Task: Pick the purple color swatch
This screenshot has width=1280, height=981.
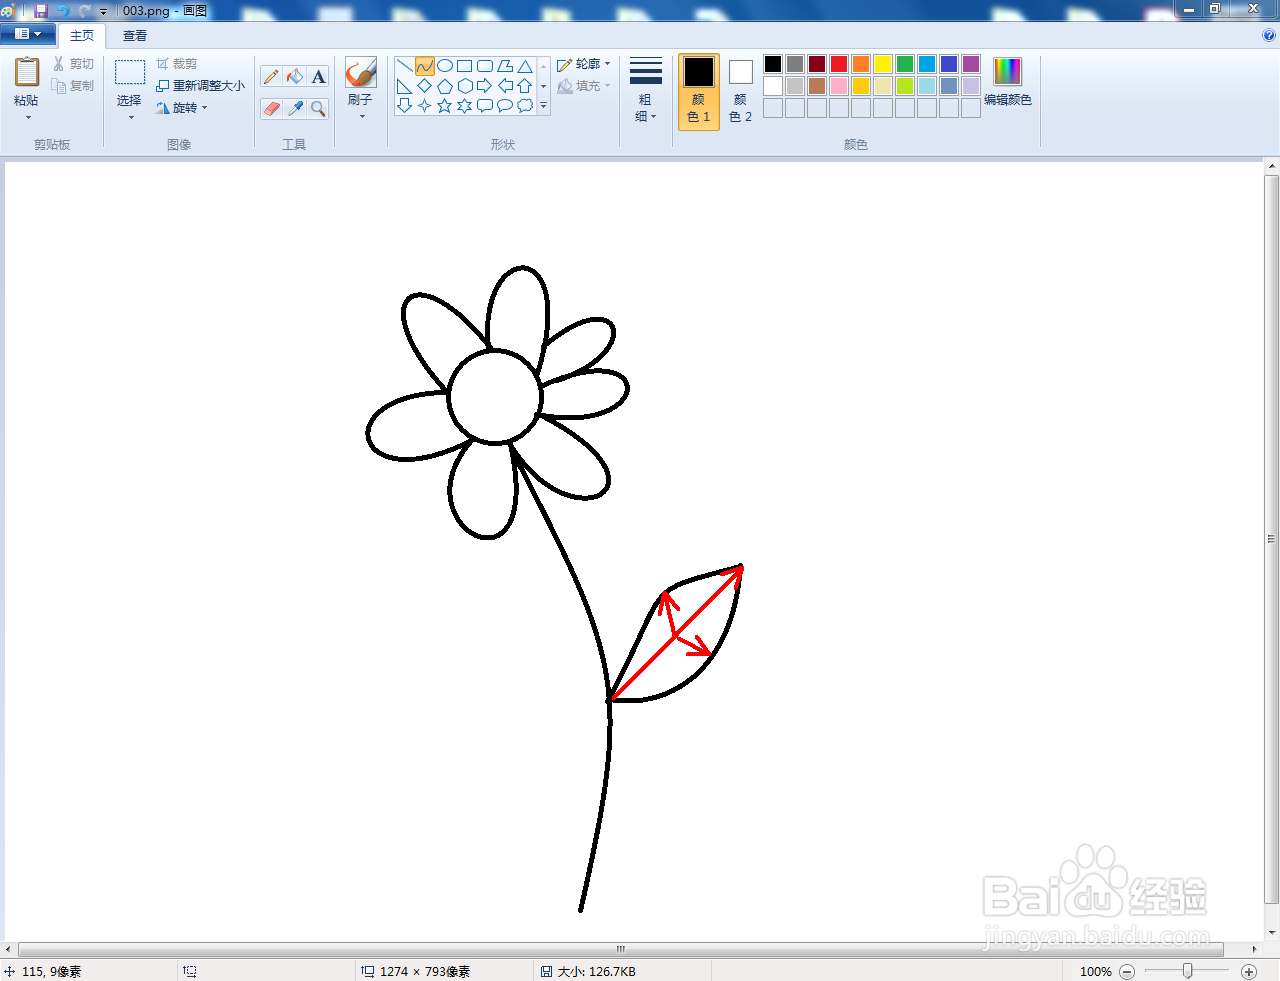Action: click(x=971, y=64)
